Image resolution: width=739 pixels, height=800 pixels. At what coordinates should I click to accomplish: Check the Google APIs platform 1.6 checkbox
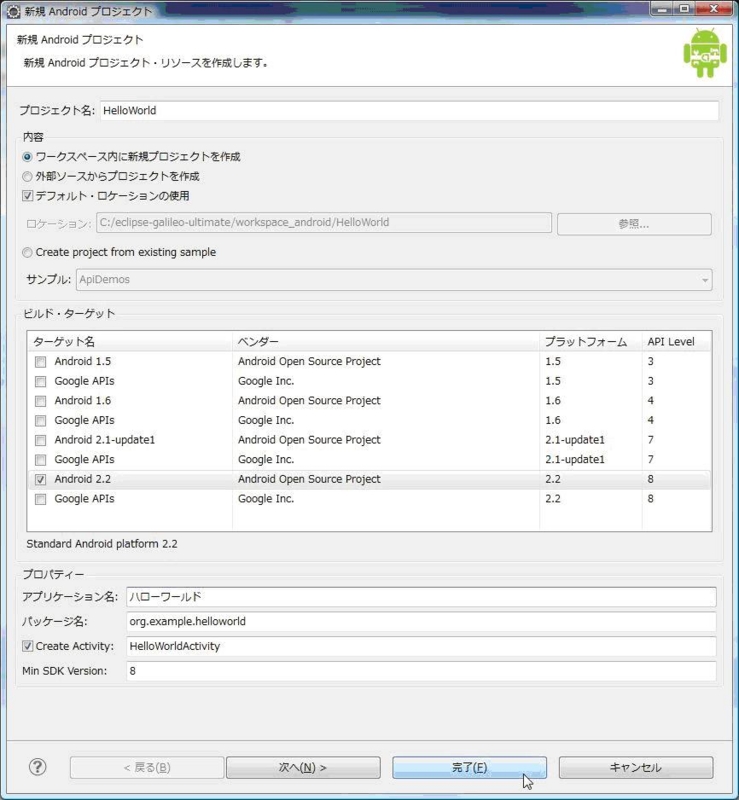pos(40,421)
